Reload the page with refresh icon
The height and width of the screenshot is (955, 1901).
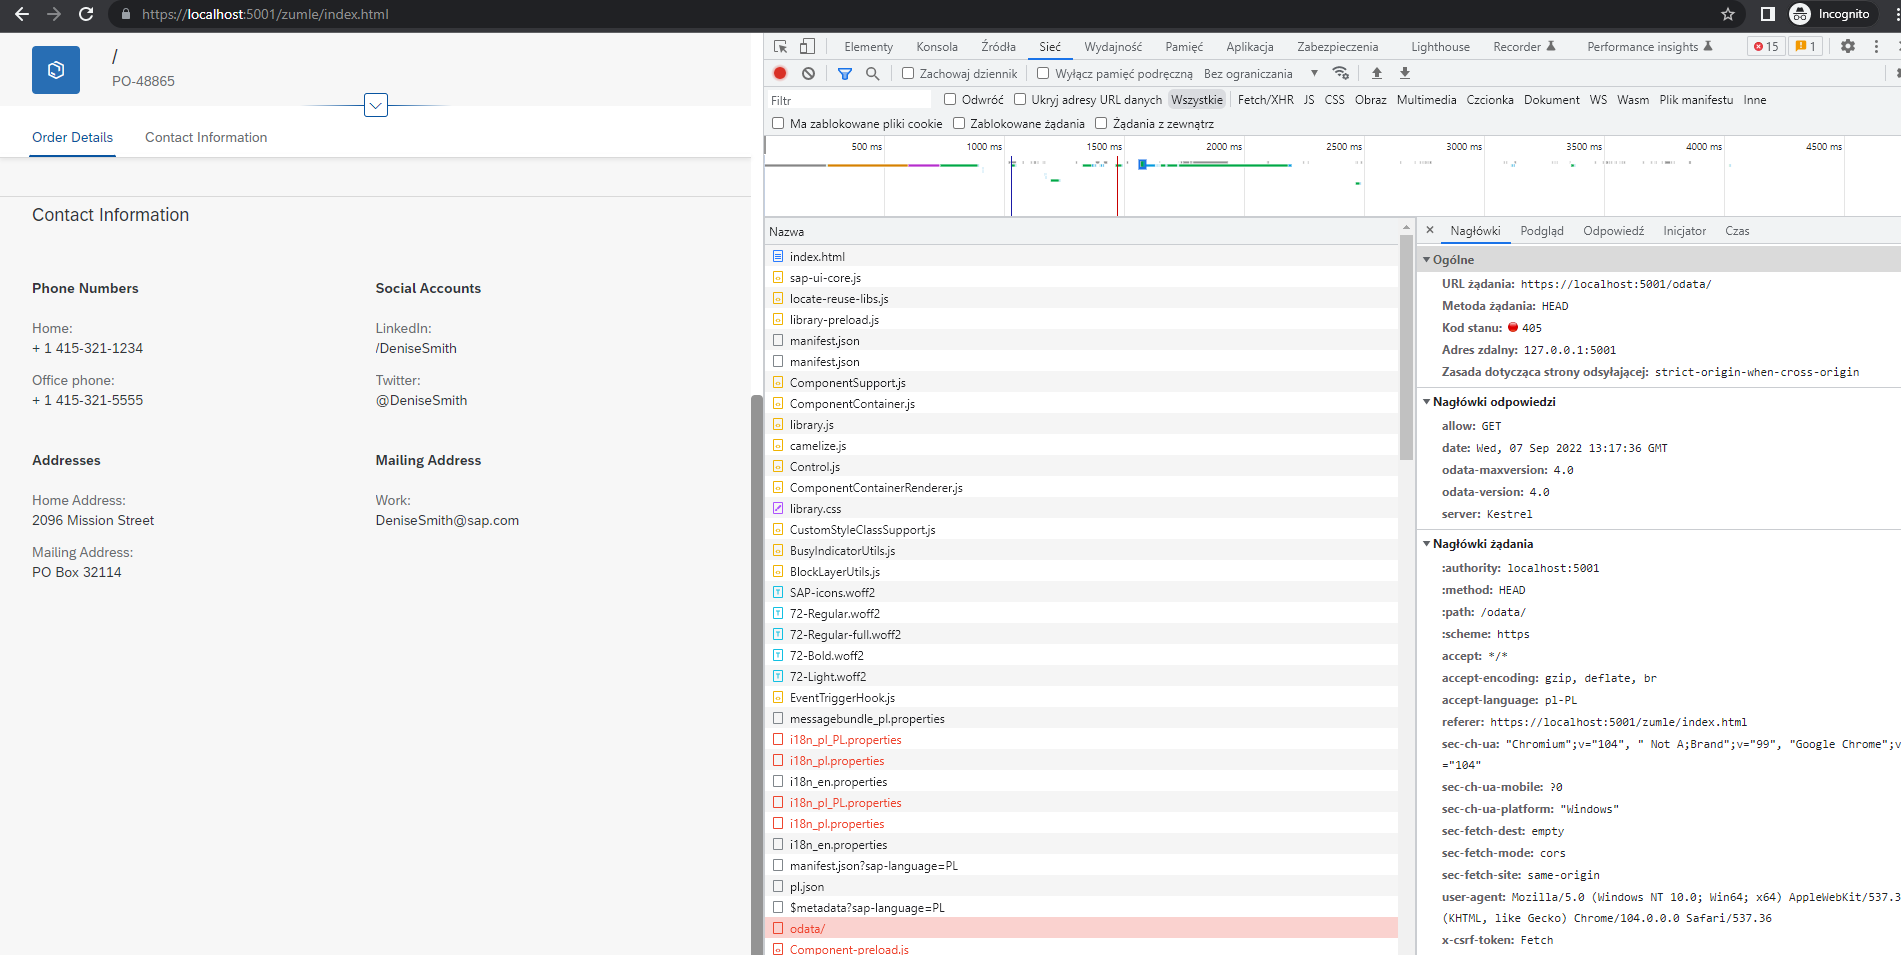click(86, 14)
